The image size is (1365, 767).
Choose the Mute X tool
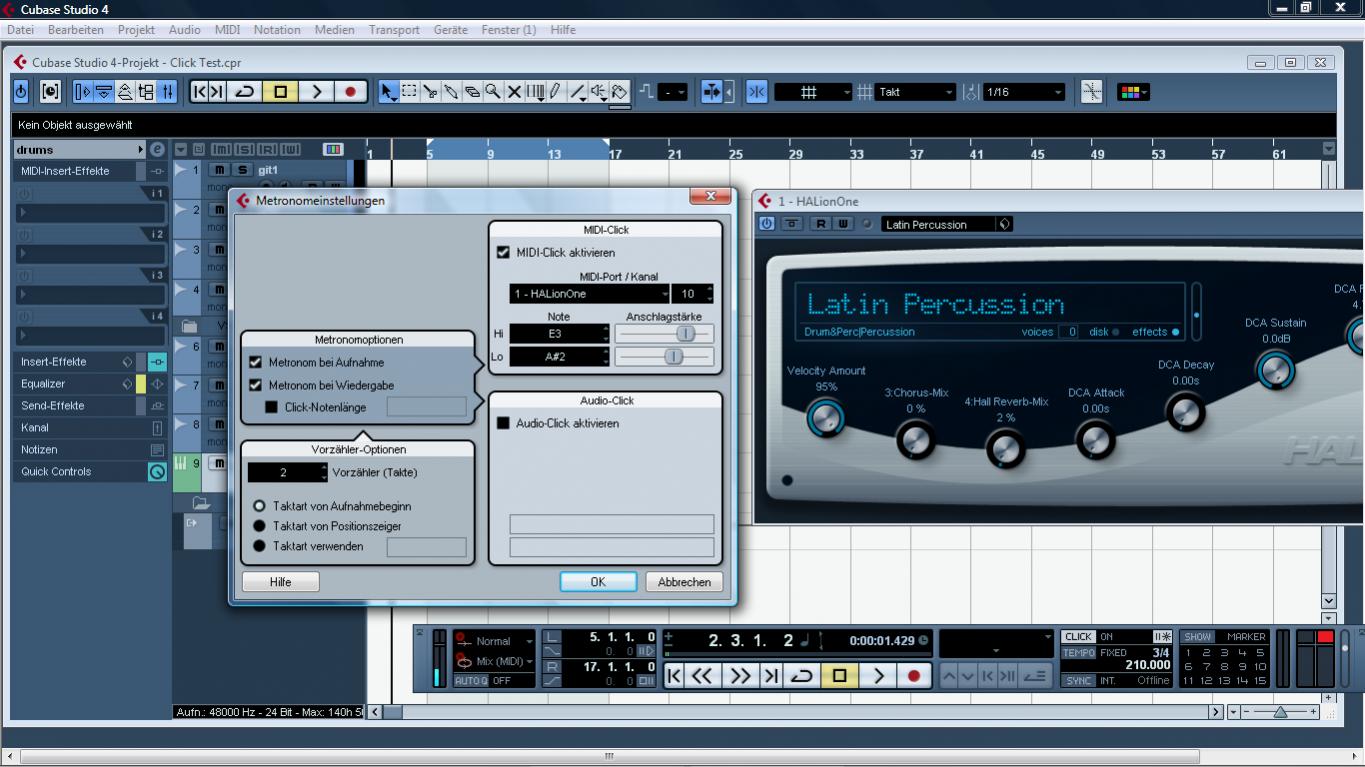514,91
